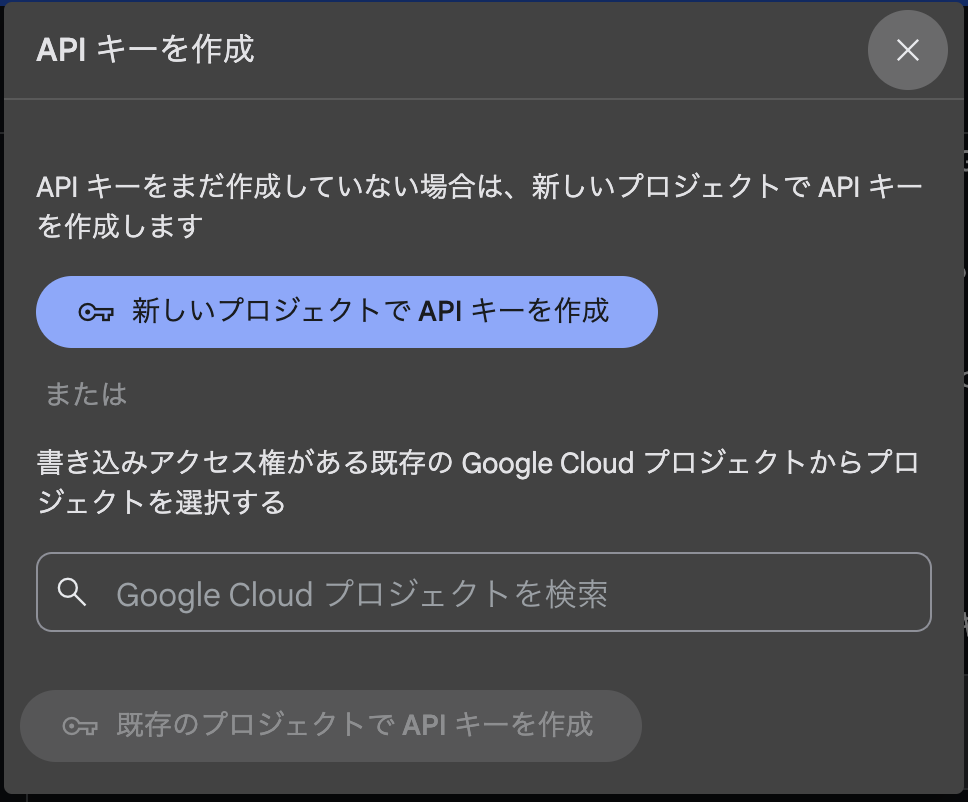Select 既存のプロジェクトで API キーを作成 button
The width and height of the screenshot is (968, 802).
coord(331,726)
